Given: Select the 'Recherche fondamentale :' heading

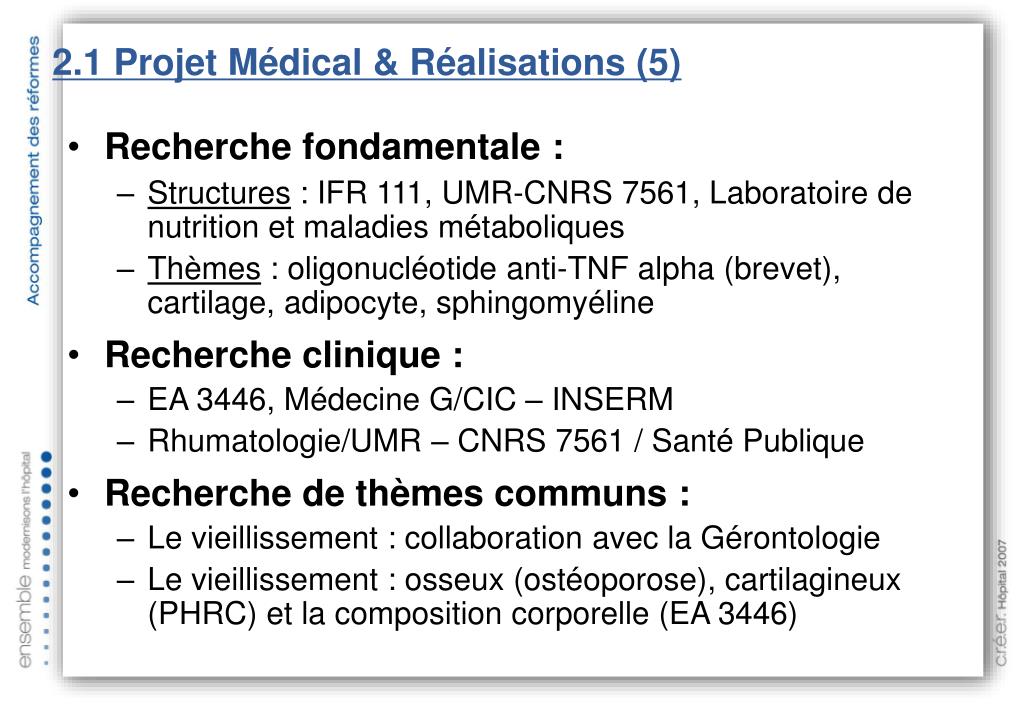Looking at the screenshot, I should point(334,146).
